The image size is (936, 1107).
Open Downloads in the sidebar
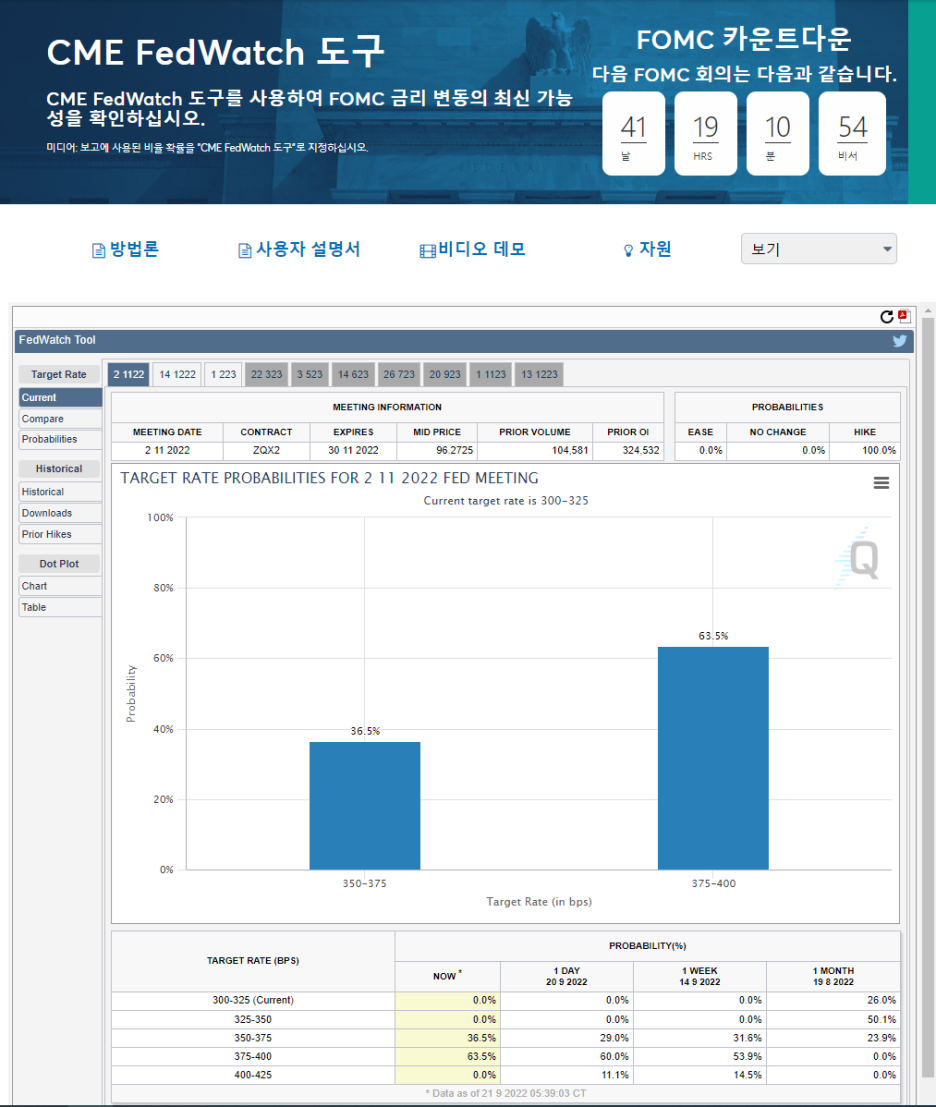pyautogui.click(x=61, y=513)
